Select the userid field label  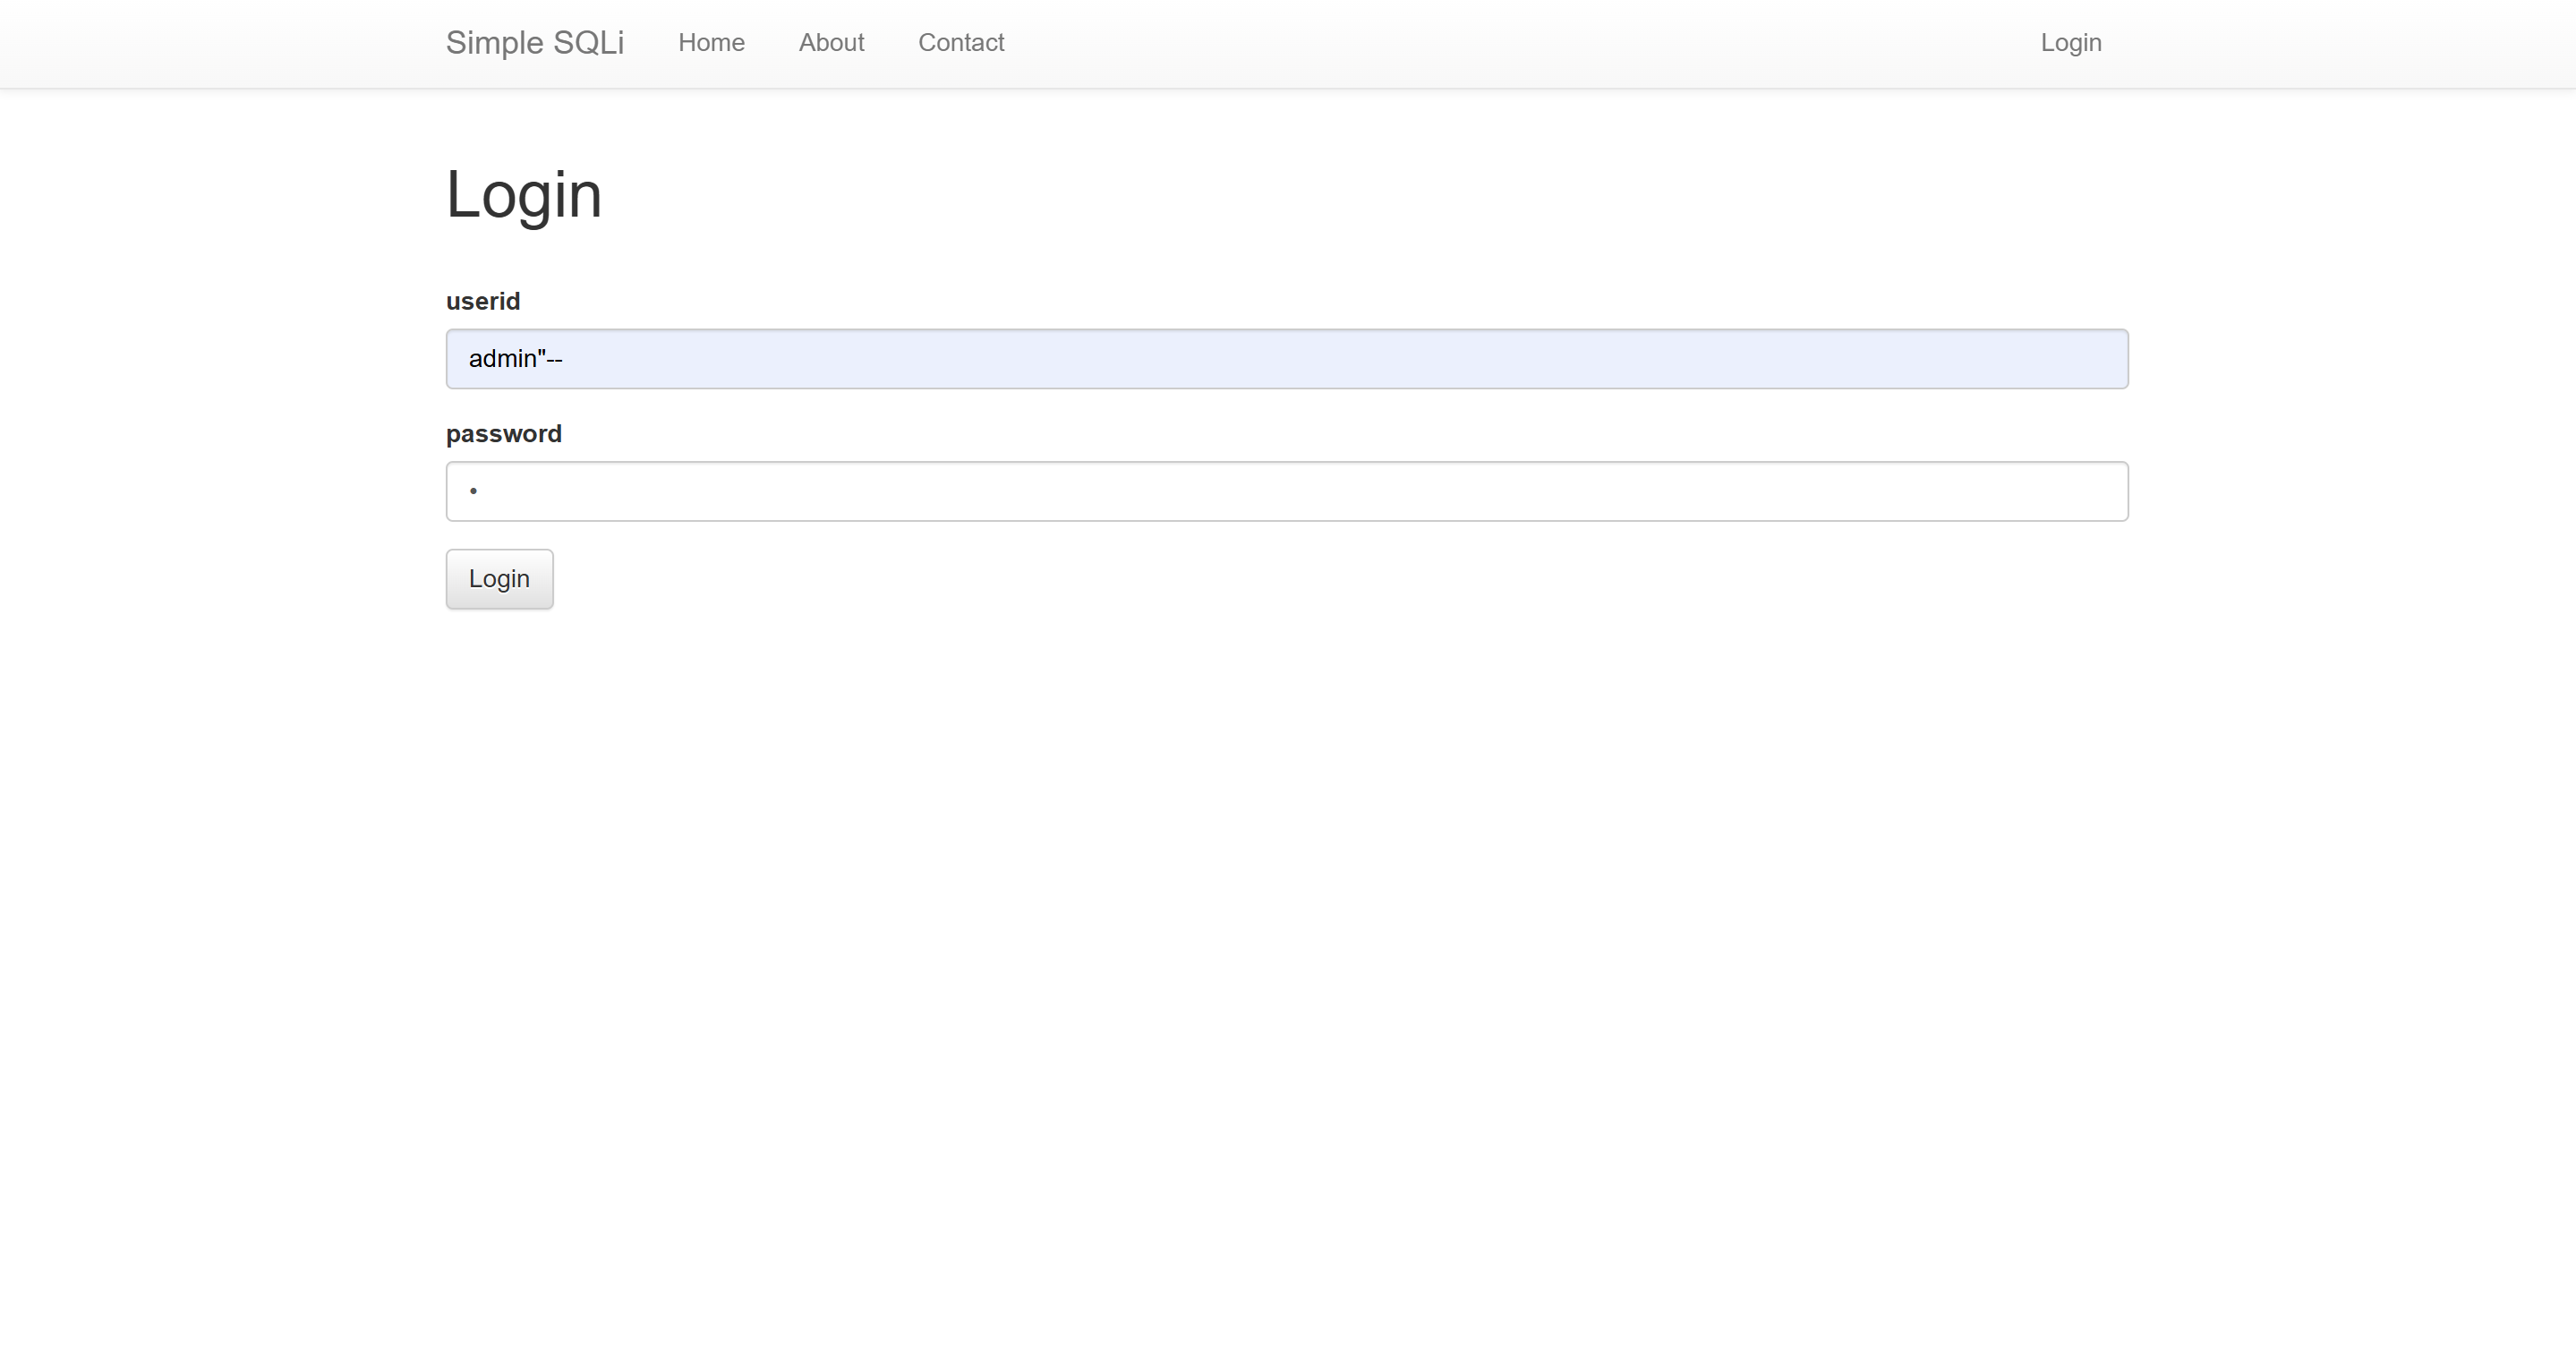483,301
